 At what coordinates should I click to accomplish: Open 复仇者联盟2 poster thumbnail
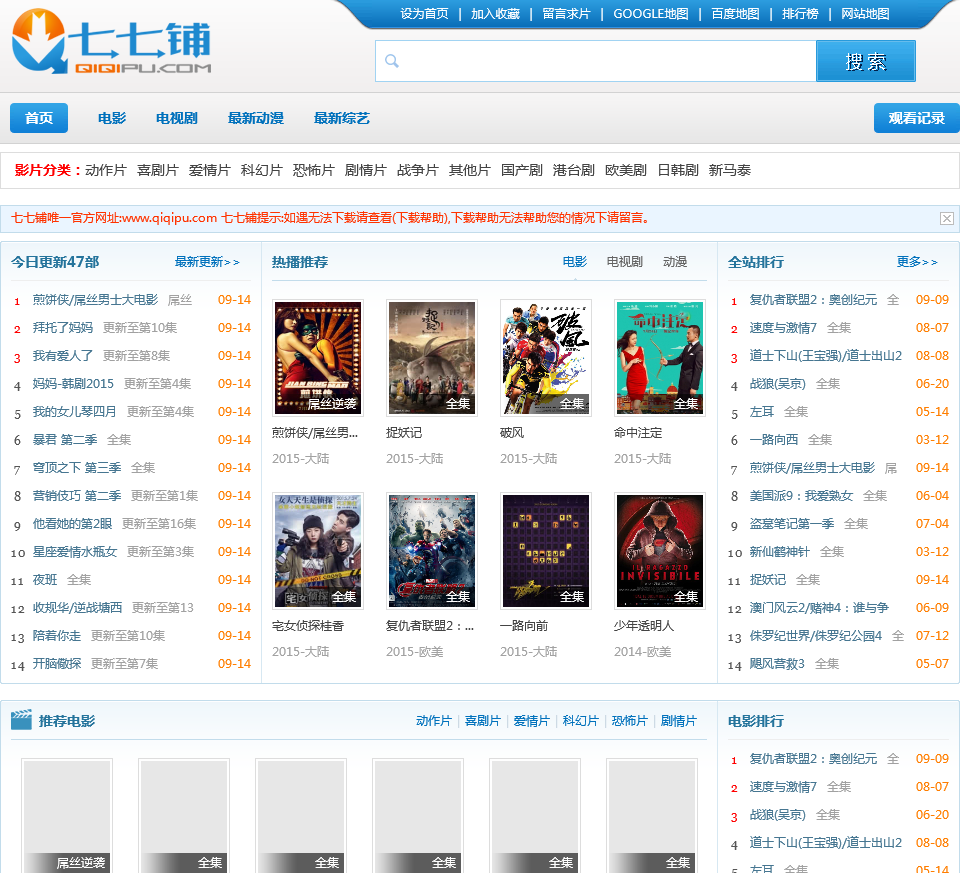click(x=432, y=551)
